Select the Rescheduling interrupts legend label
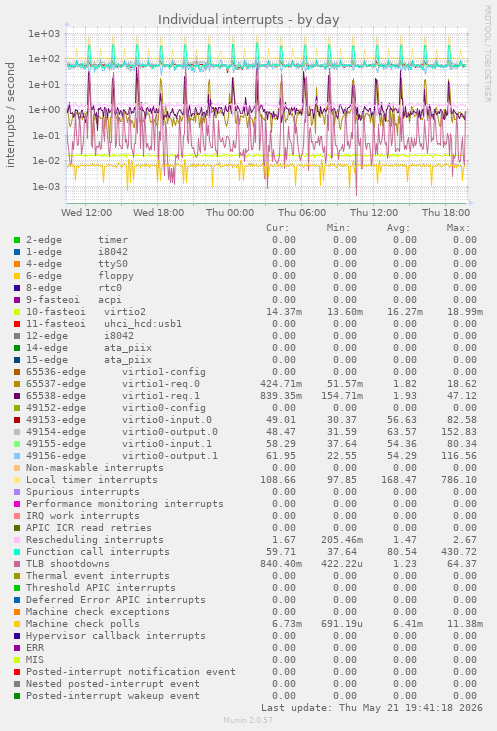497x731 pixels. click(x=95, y=540)
